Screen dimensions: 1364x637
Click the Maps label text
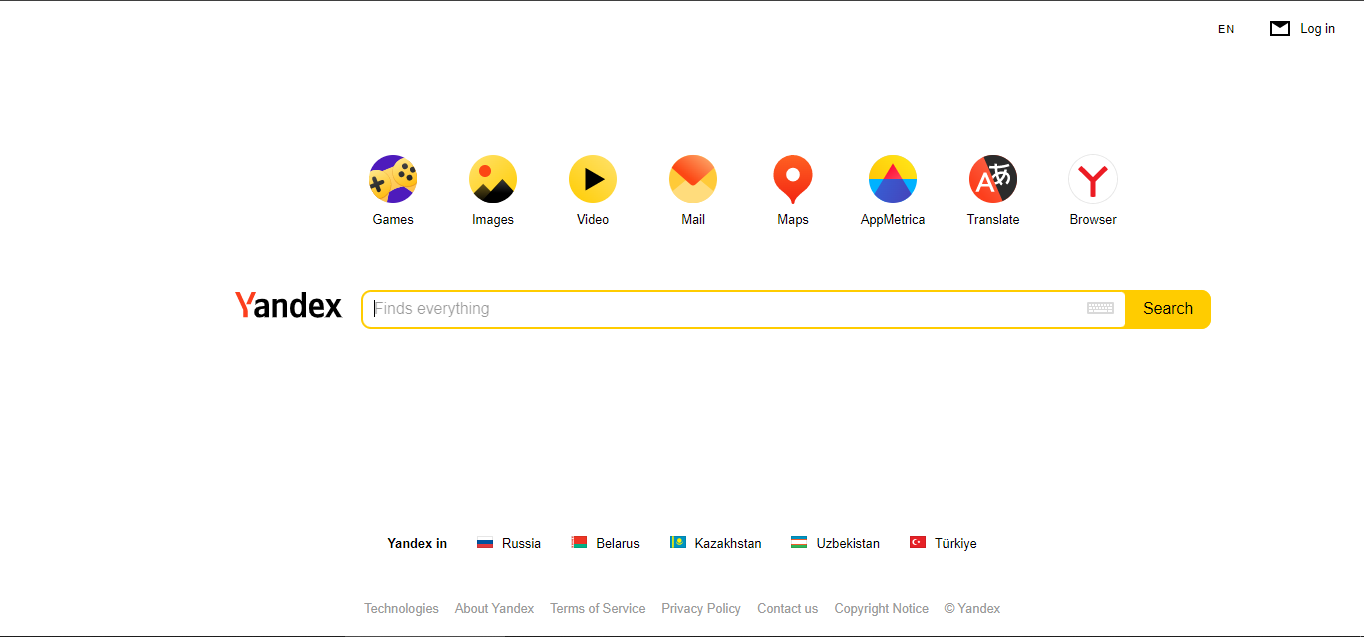(x=793, y=219)
